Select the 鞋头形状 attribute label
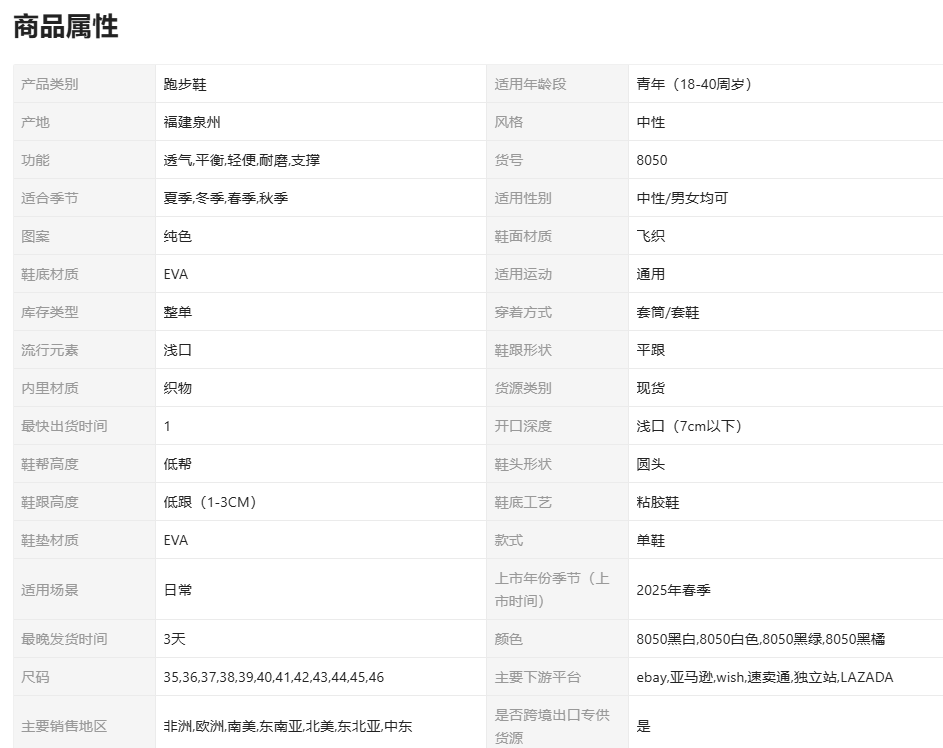Viewport: 943px width, 748px height. [523, 464]
